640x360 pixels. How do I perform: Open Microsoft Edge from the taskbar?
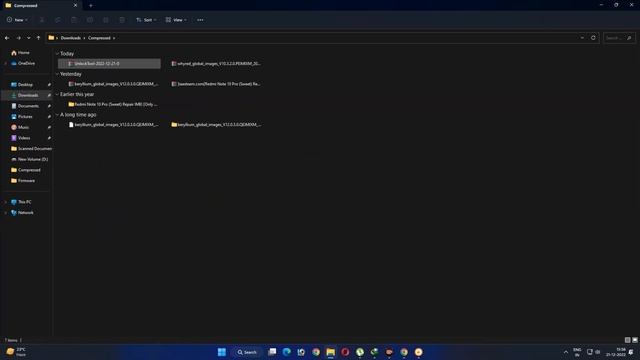[x=287, y=352]
